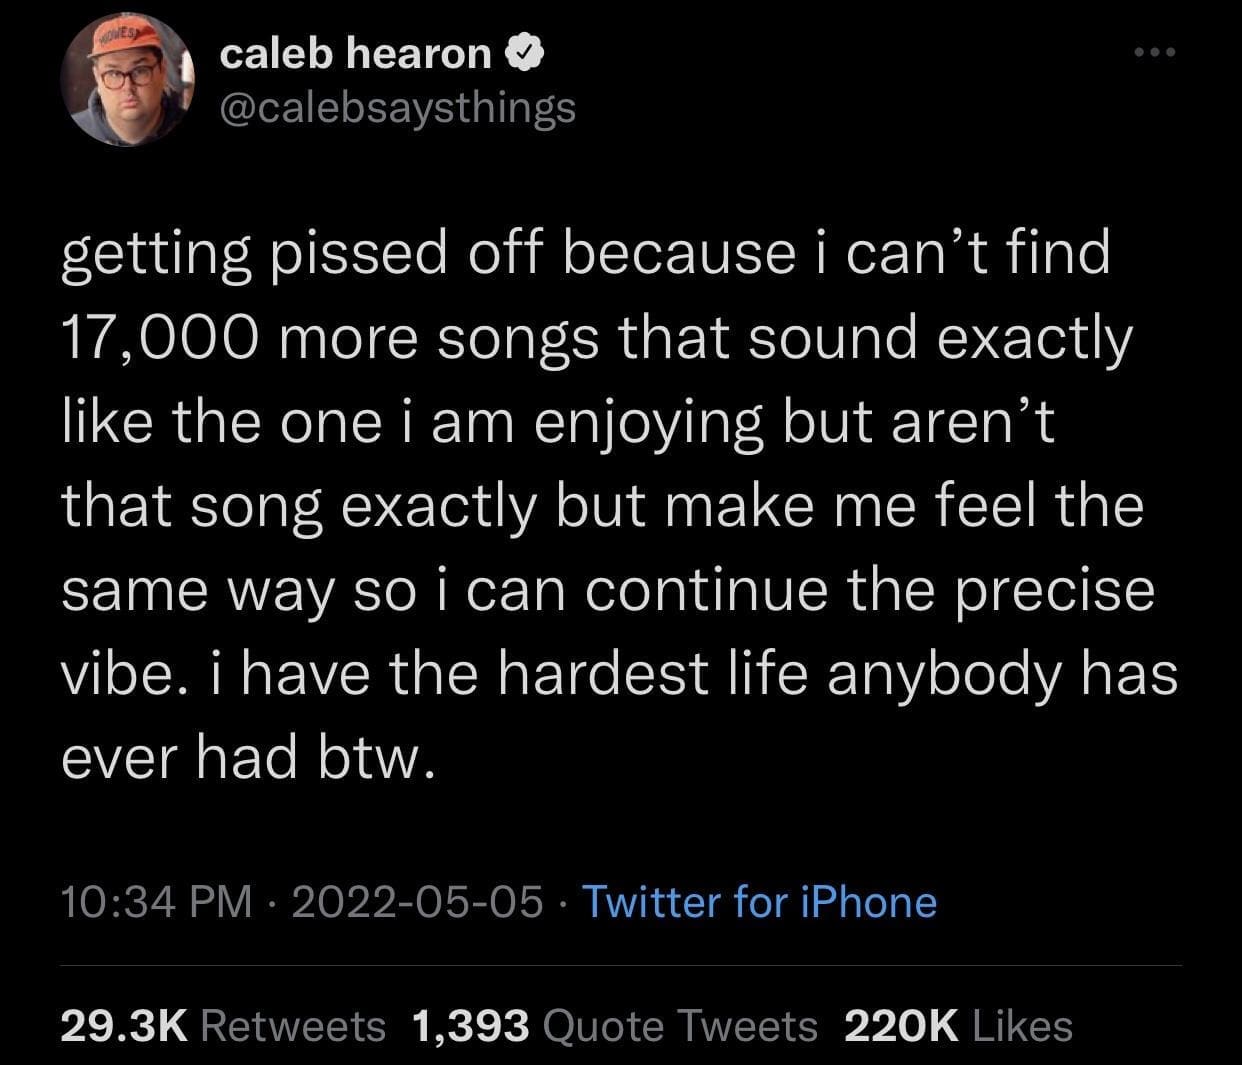
Task: Click the 10:34 PM timestamp
Action: (156, 902)
